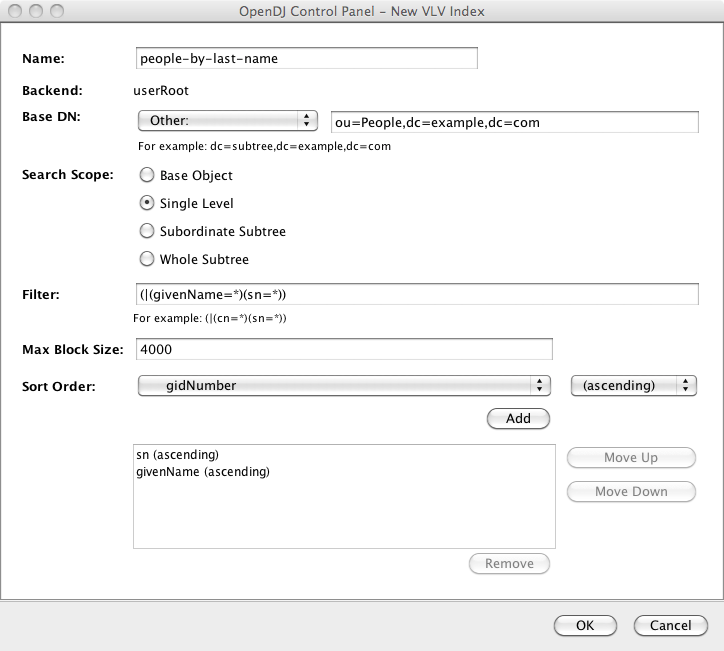Click the Move Up button
The width and height of the screenshot is (724, 651).
click(631, 458)
